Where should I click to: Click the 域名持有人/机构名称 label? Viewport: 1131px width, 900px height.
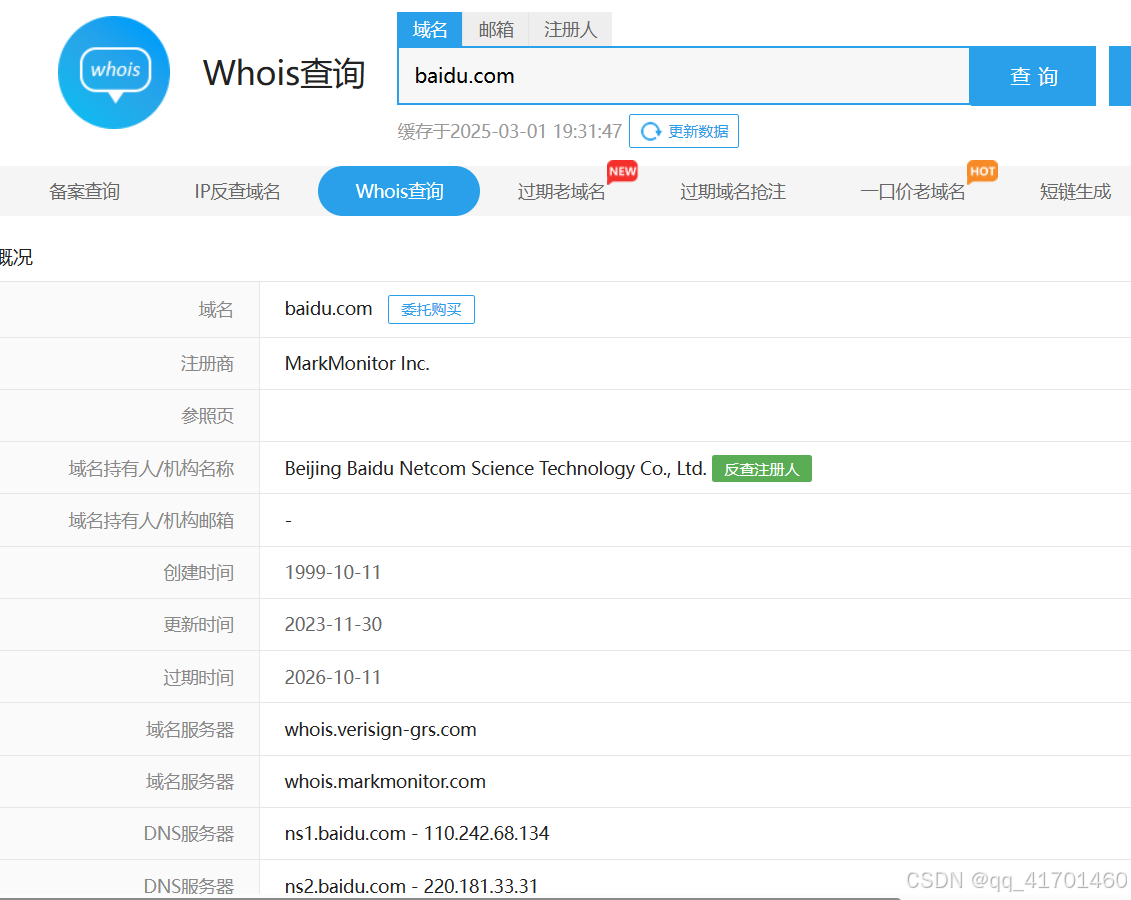[x=151, y=469]
